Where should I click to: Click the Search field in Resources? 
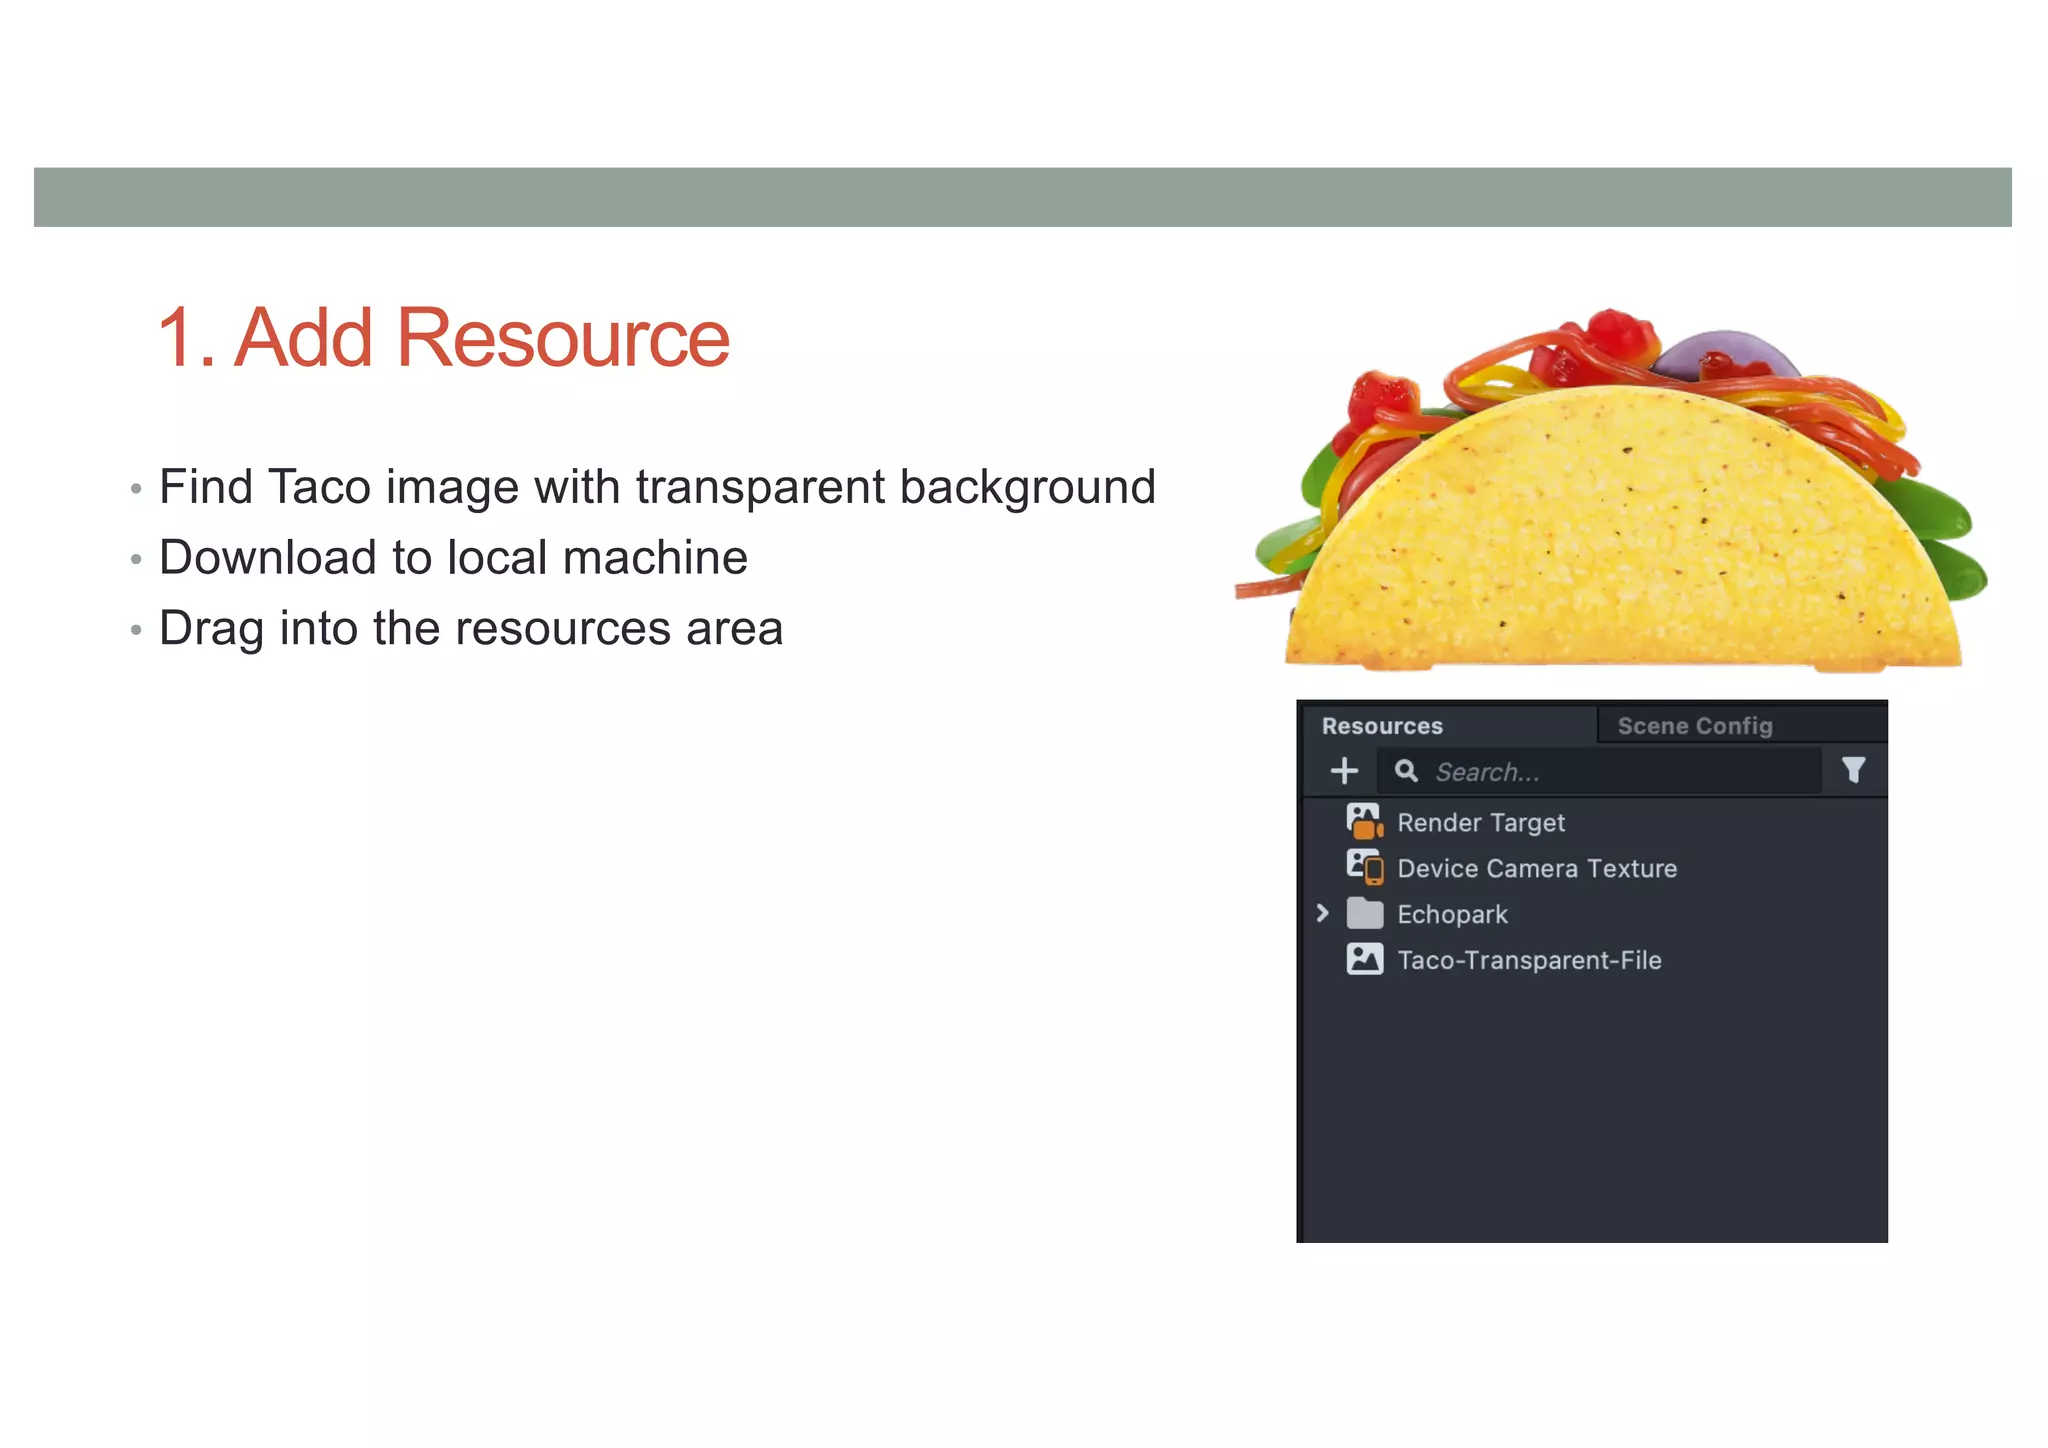[1599, 771]
